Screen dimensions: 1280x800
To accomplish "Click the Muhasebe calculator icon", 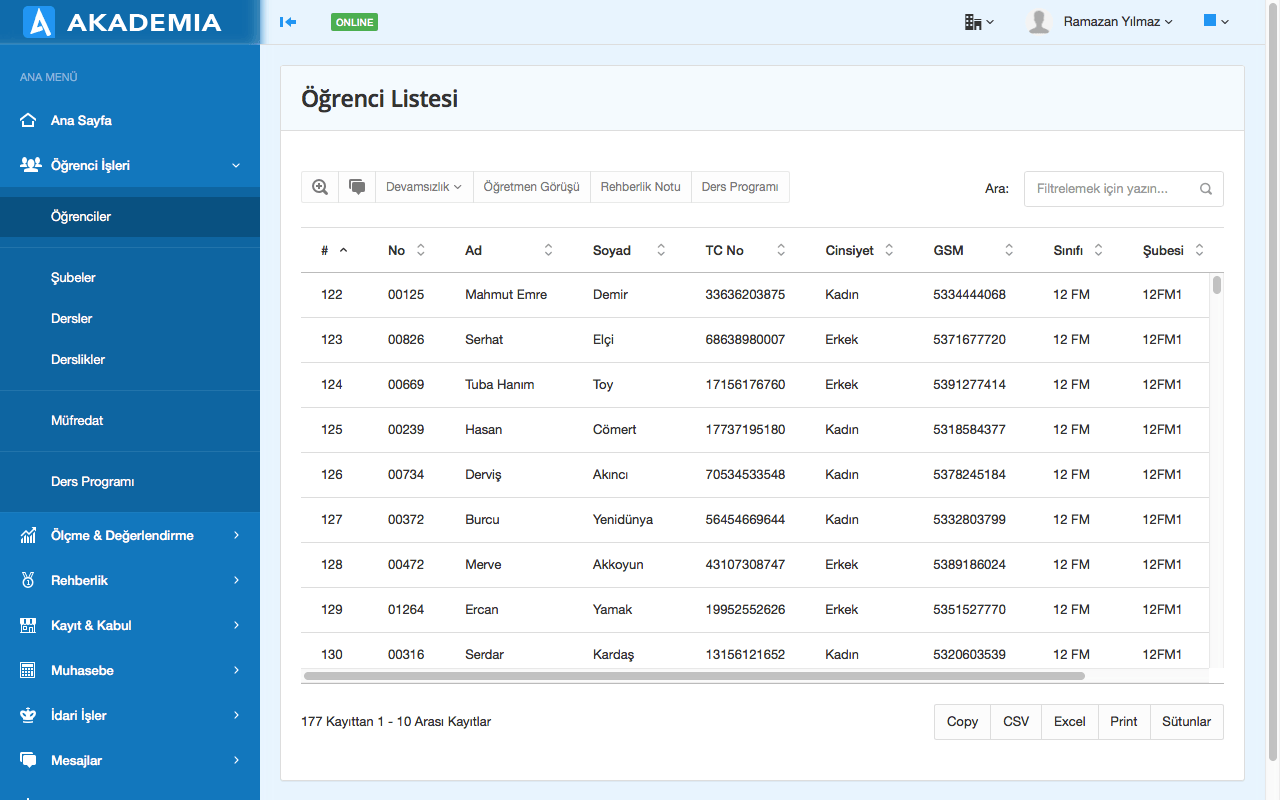I will point(29,671).
